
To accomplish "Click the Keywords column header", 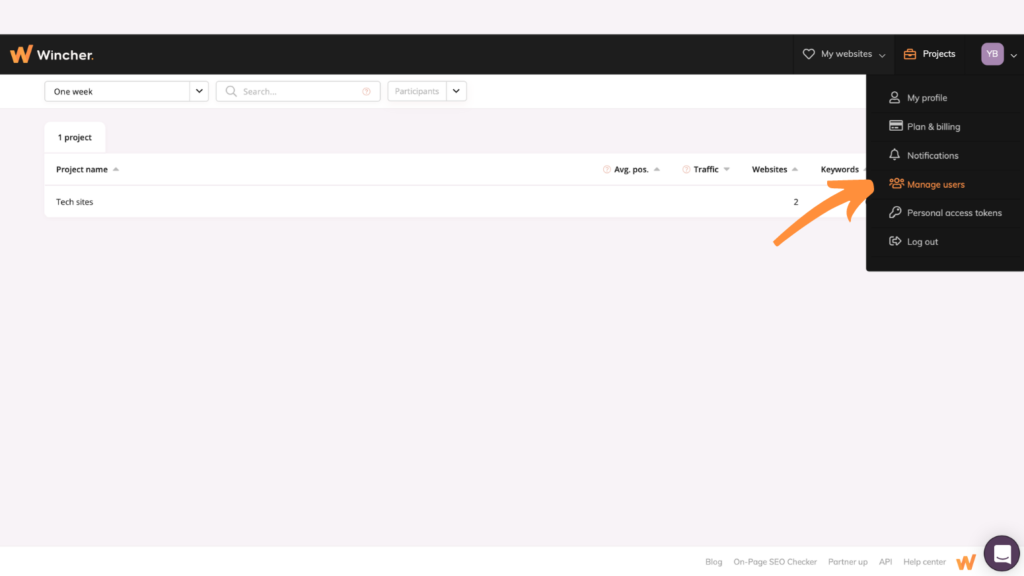I will 840,170.
